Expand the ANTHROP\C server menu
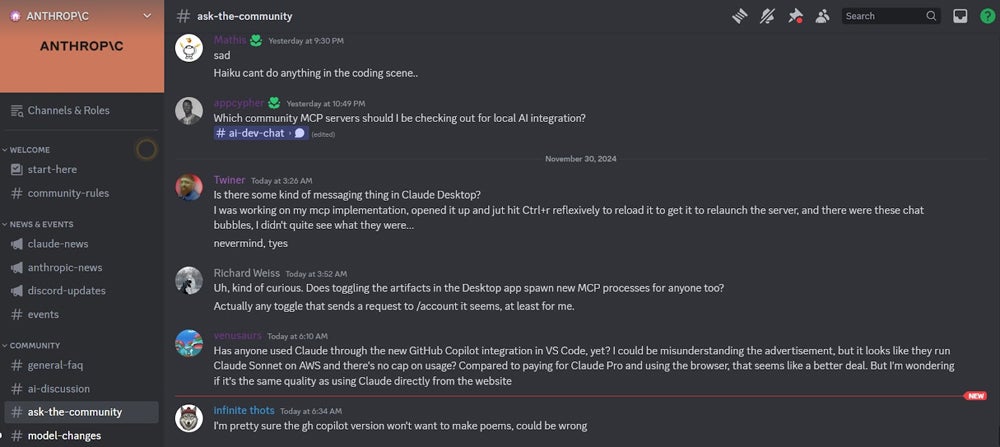 click(148, 15)
